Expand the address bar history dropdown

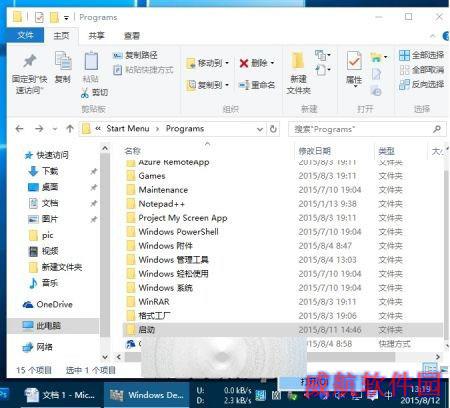click(x=260, y=129)
